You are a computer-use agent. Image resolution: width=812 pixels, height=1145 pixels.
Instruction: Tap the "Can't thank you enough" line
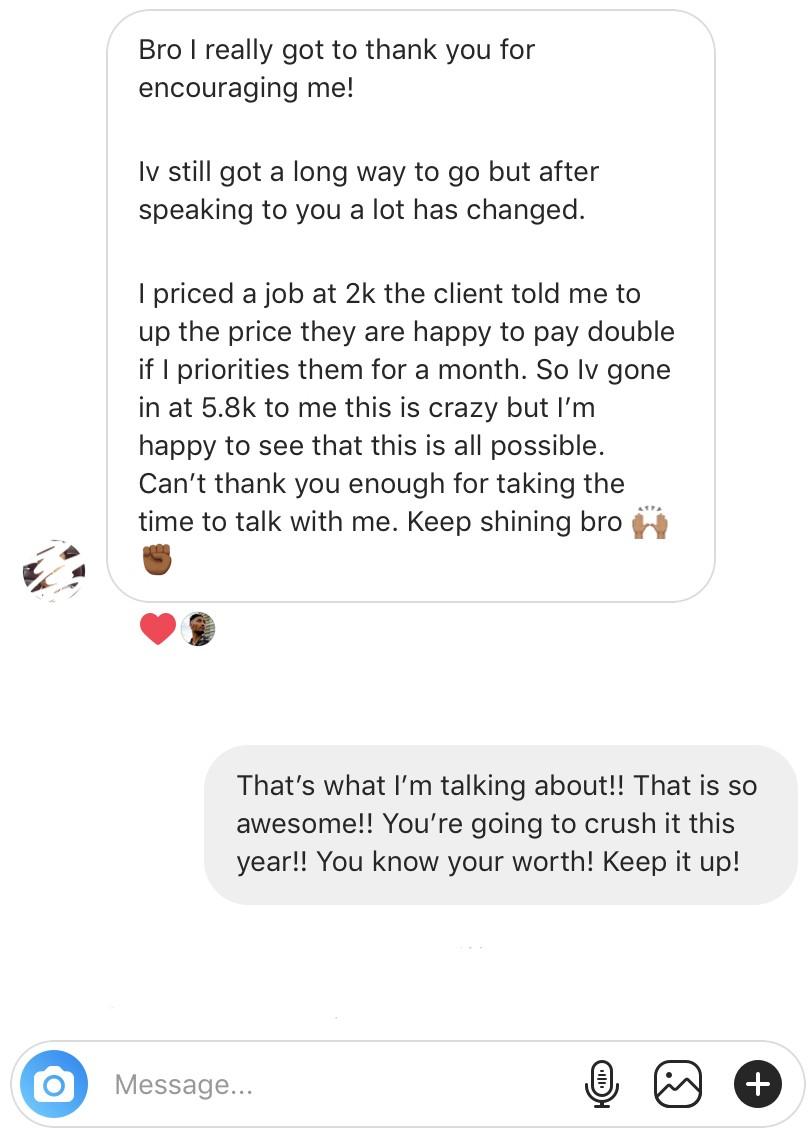[380, 484]
